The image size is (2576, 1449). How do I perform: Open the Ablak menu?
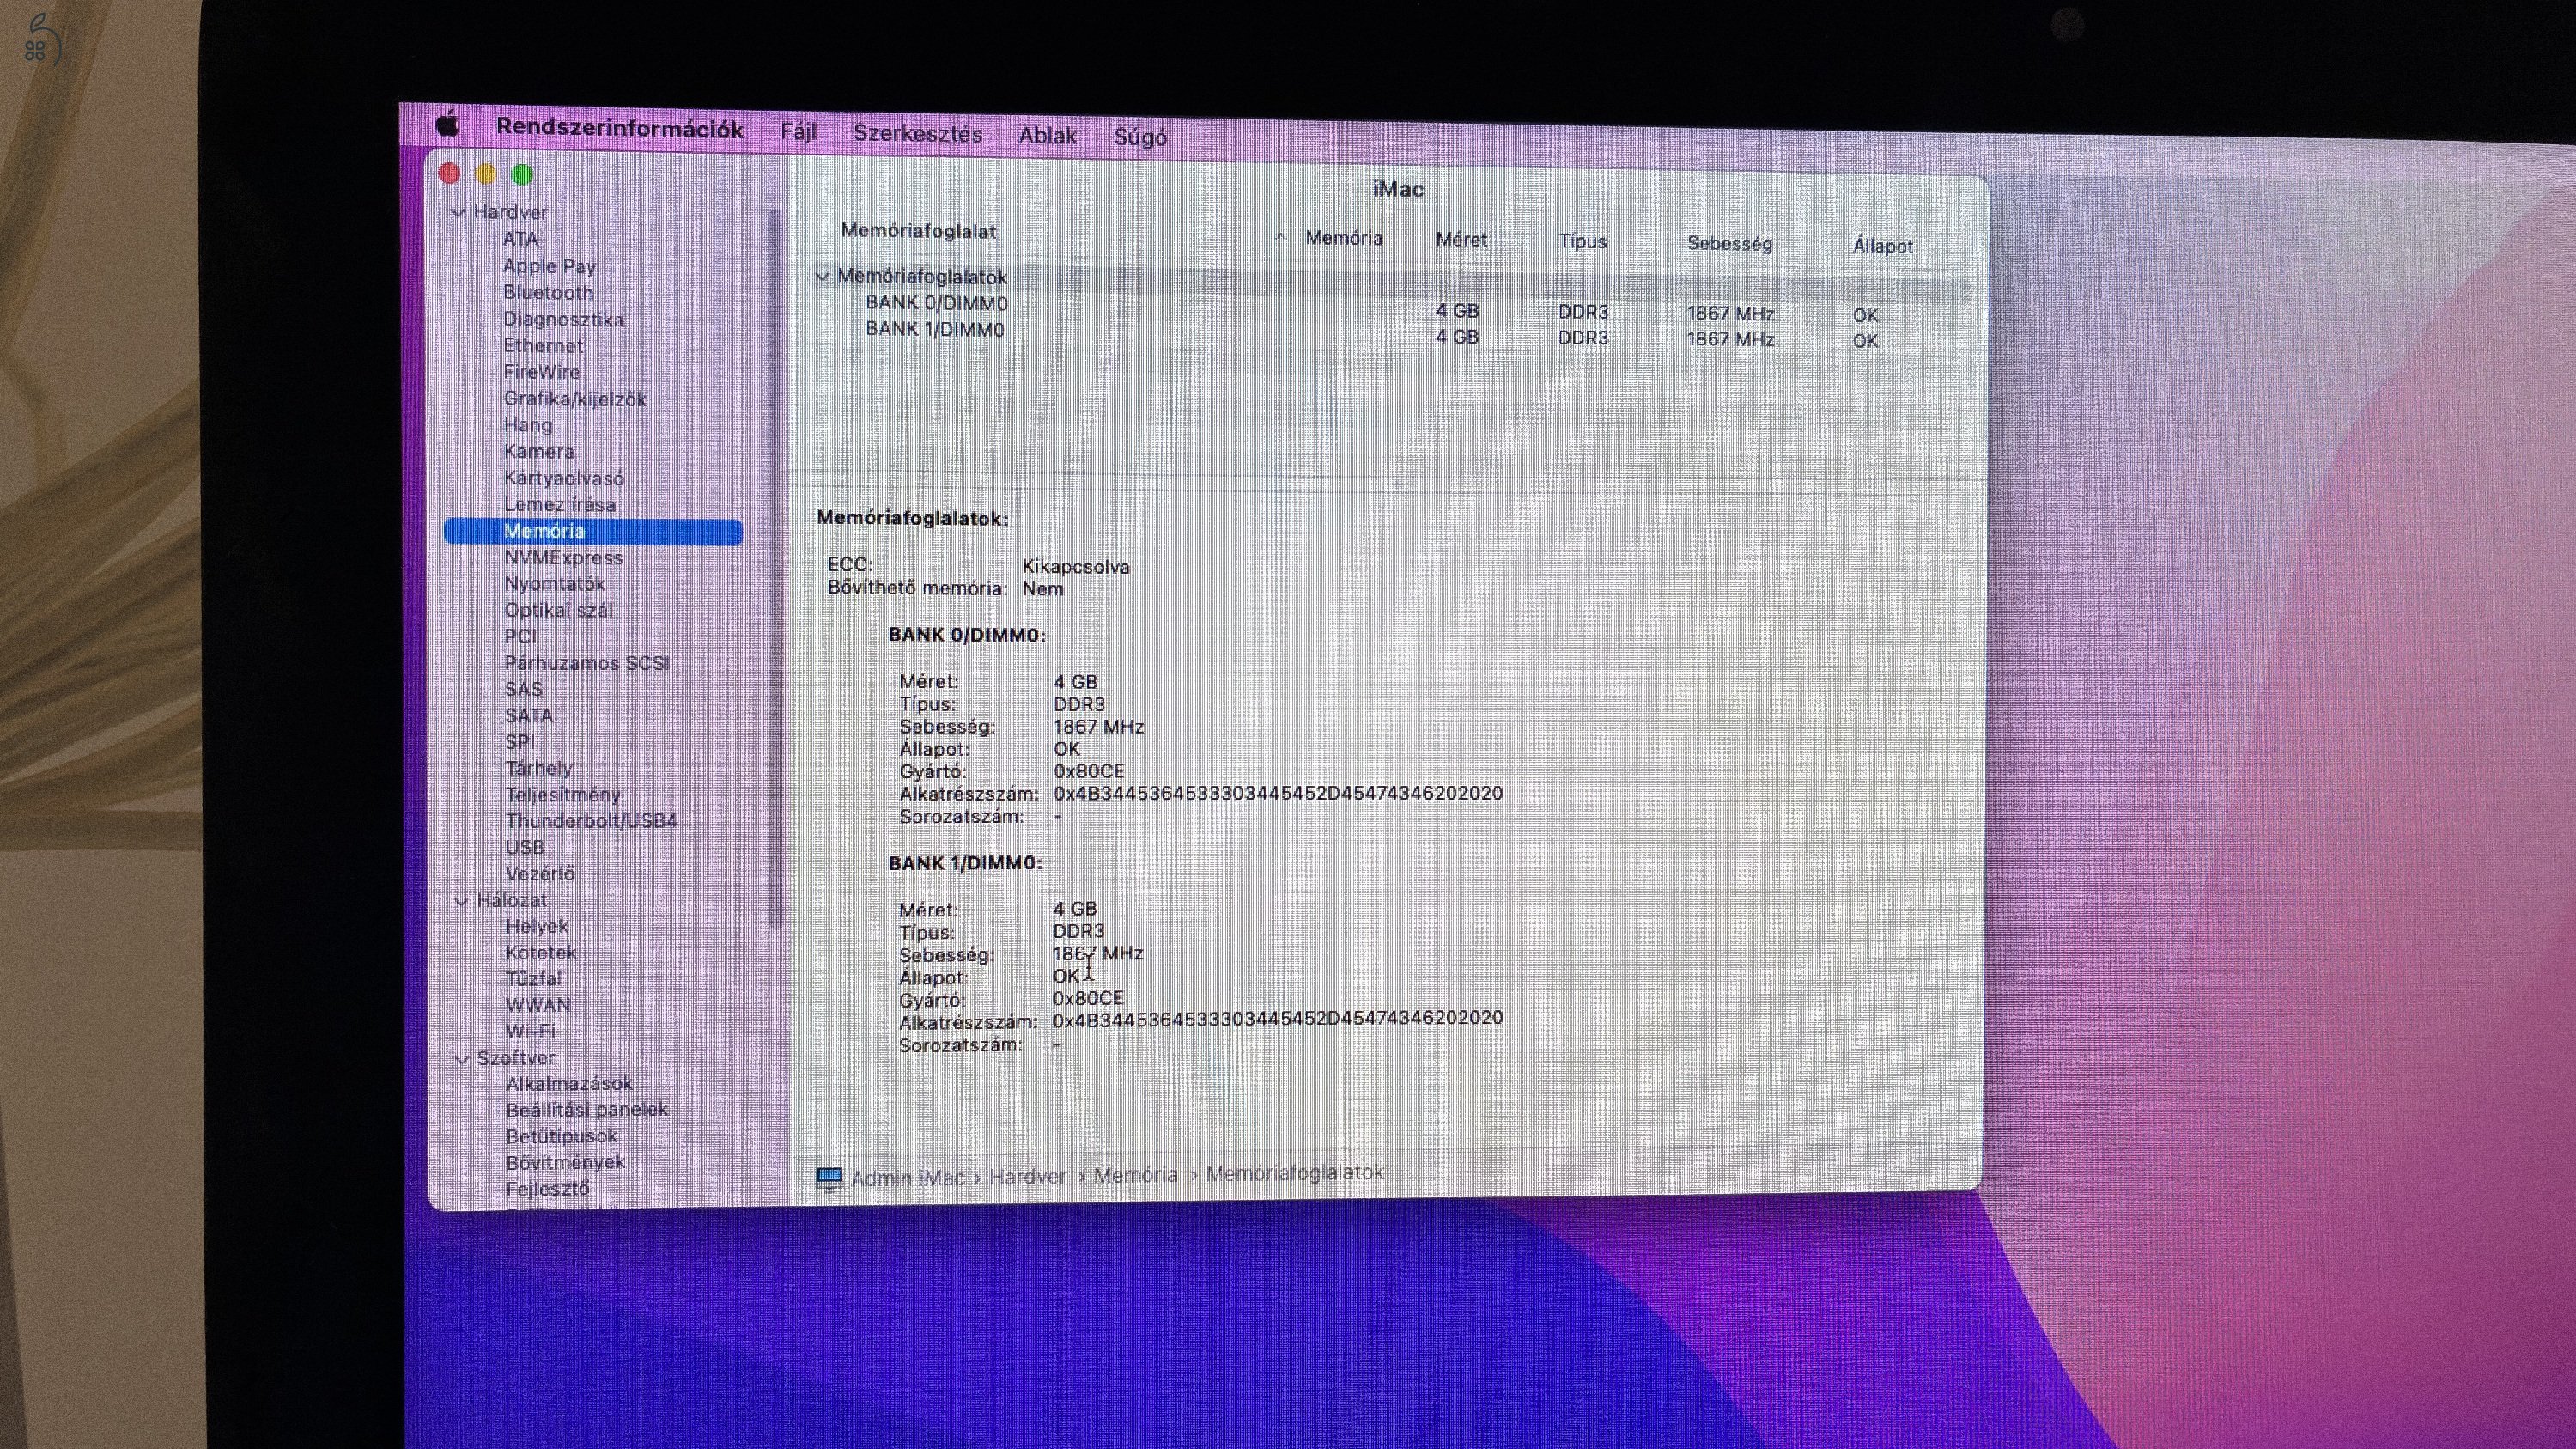pyautogui.click(x=1047, y=136)
